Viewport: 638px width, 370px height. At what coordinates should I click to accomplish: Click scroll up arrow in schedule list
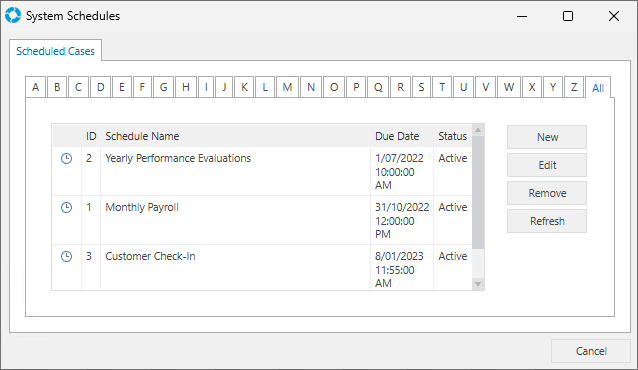click(x=478, y=130)
